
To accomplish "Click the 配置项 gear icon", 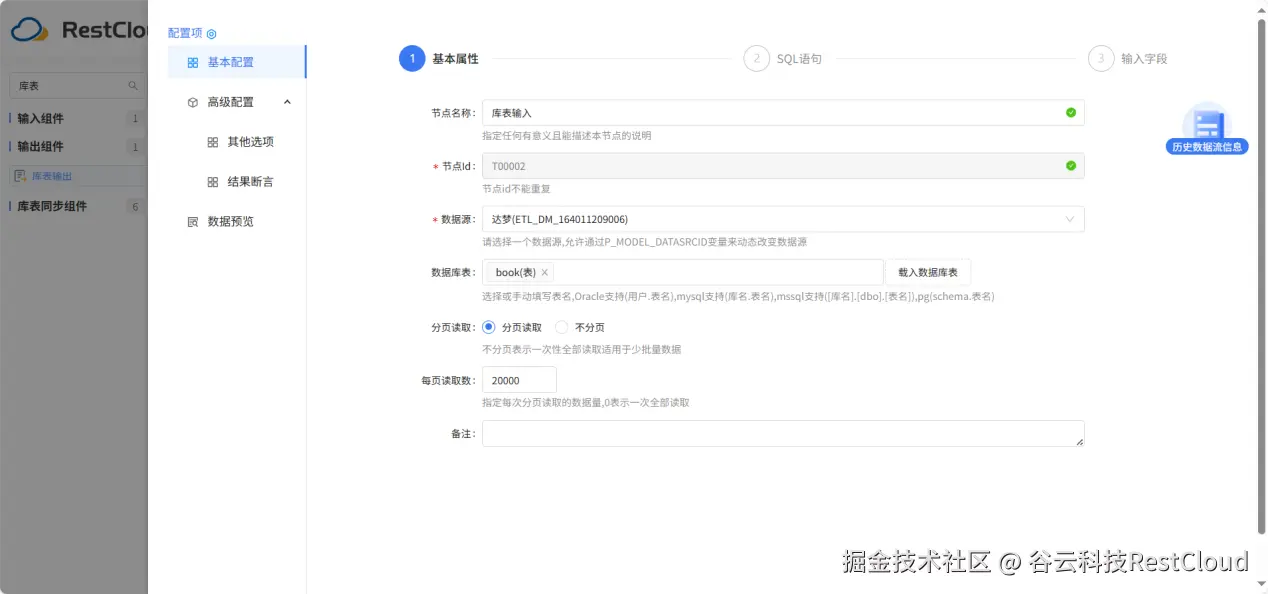I will pyautogui.click(x=211, y=33).
